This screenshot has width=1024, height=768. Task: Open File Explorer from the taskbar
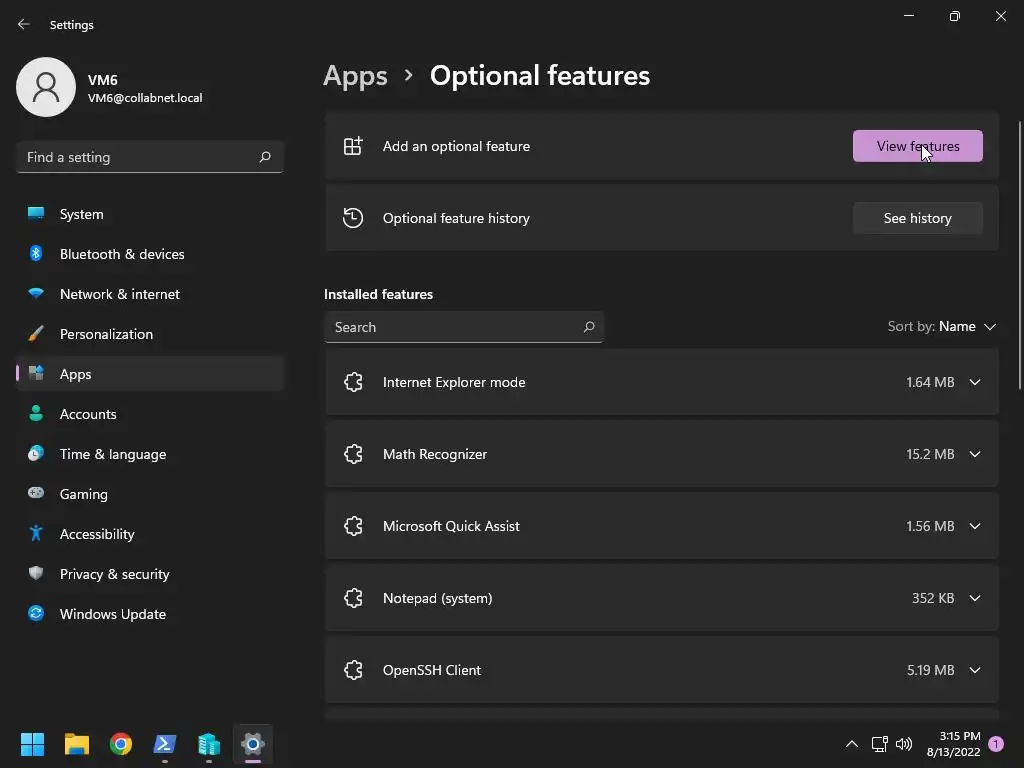[x=77, y=744]
